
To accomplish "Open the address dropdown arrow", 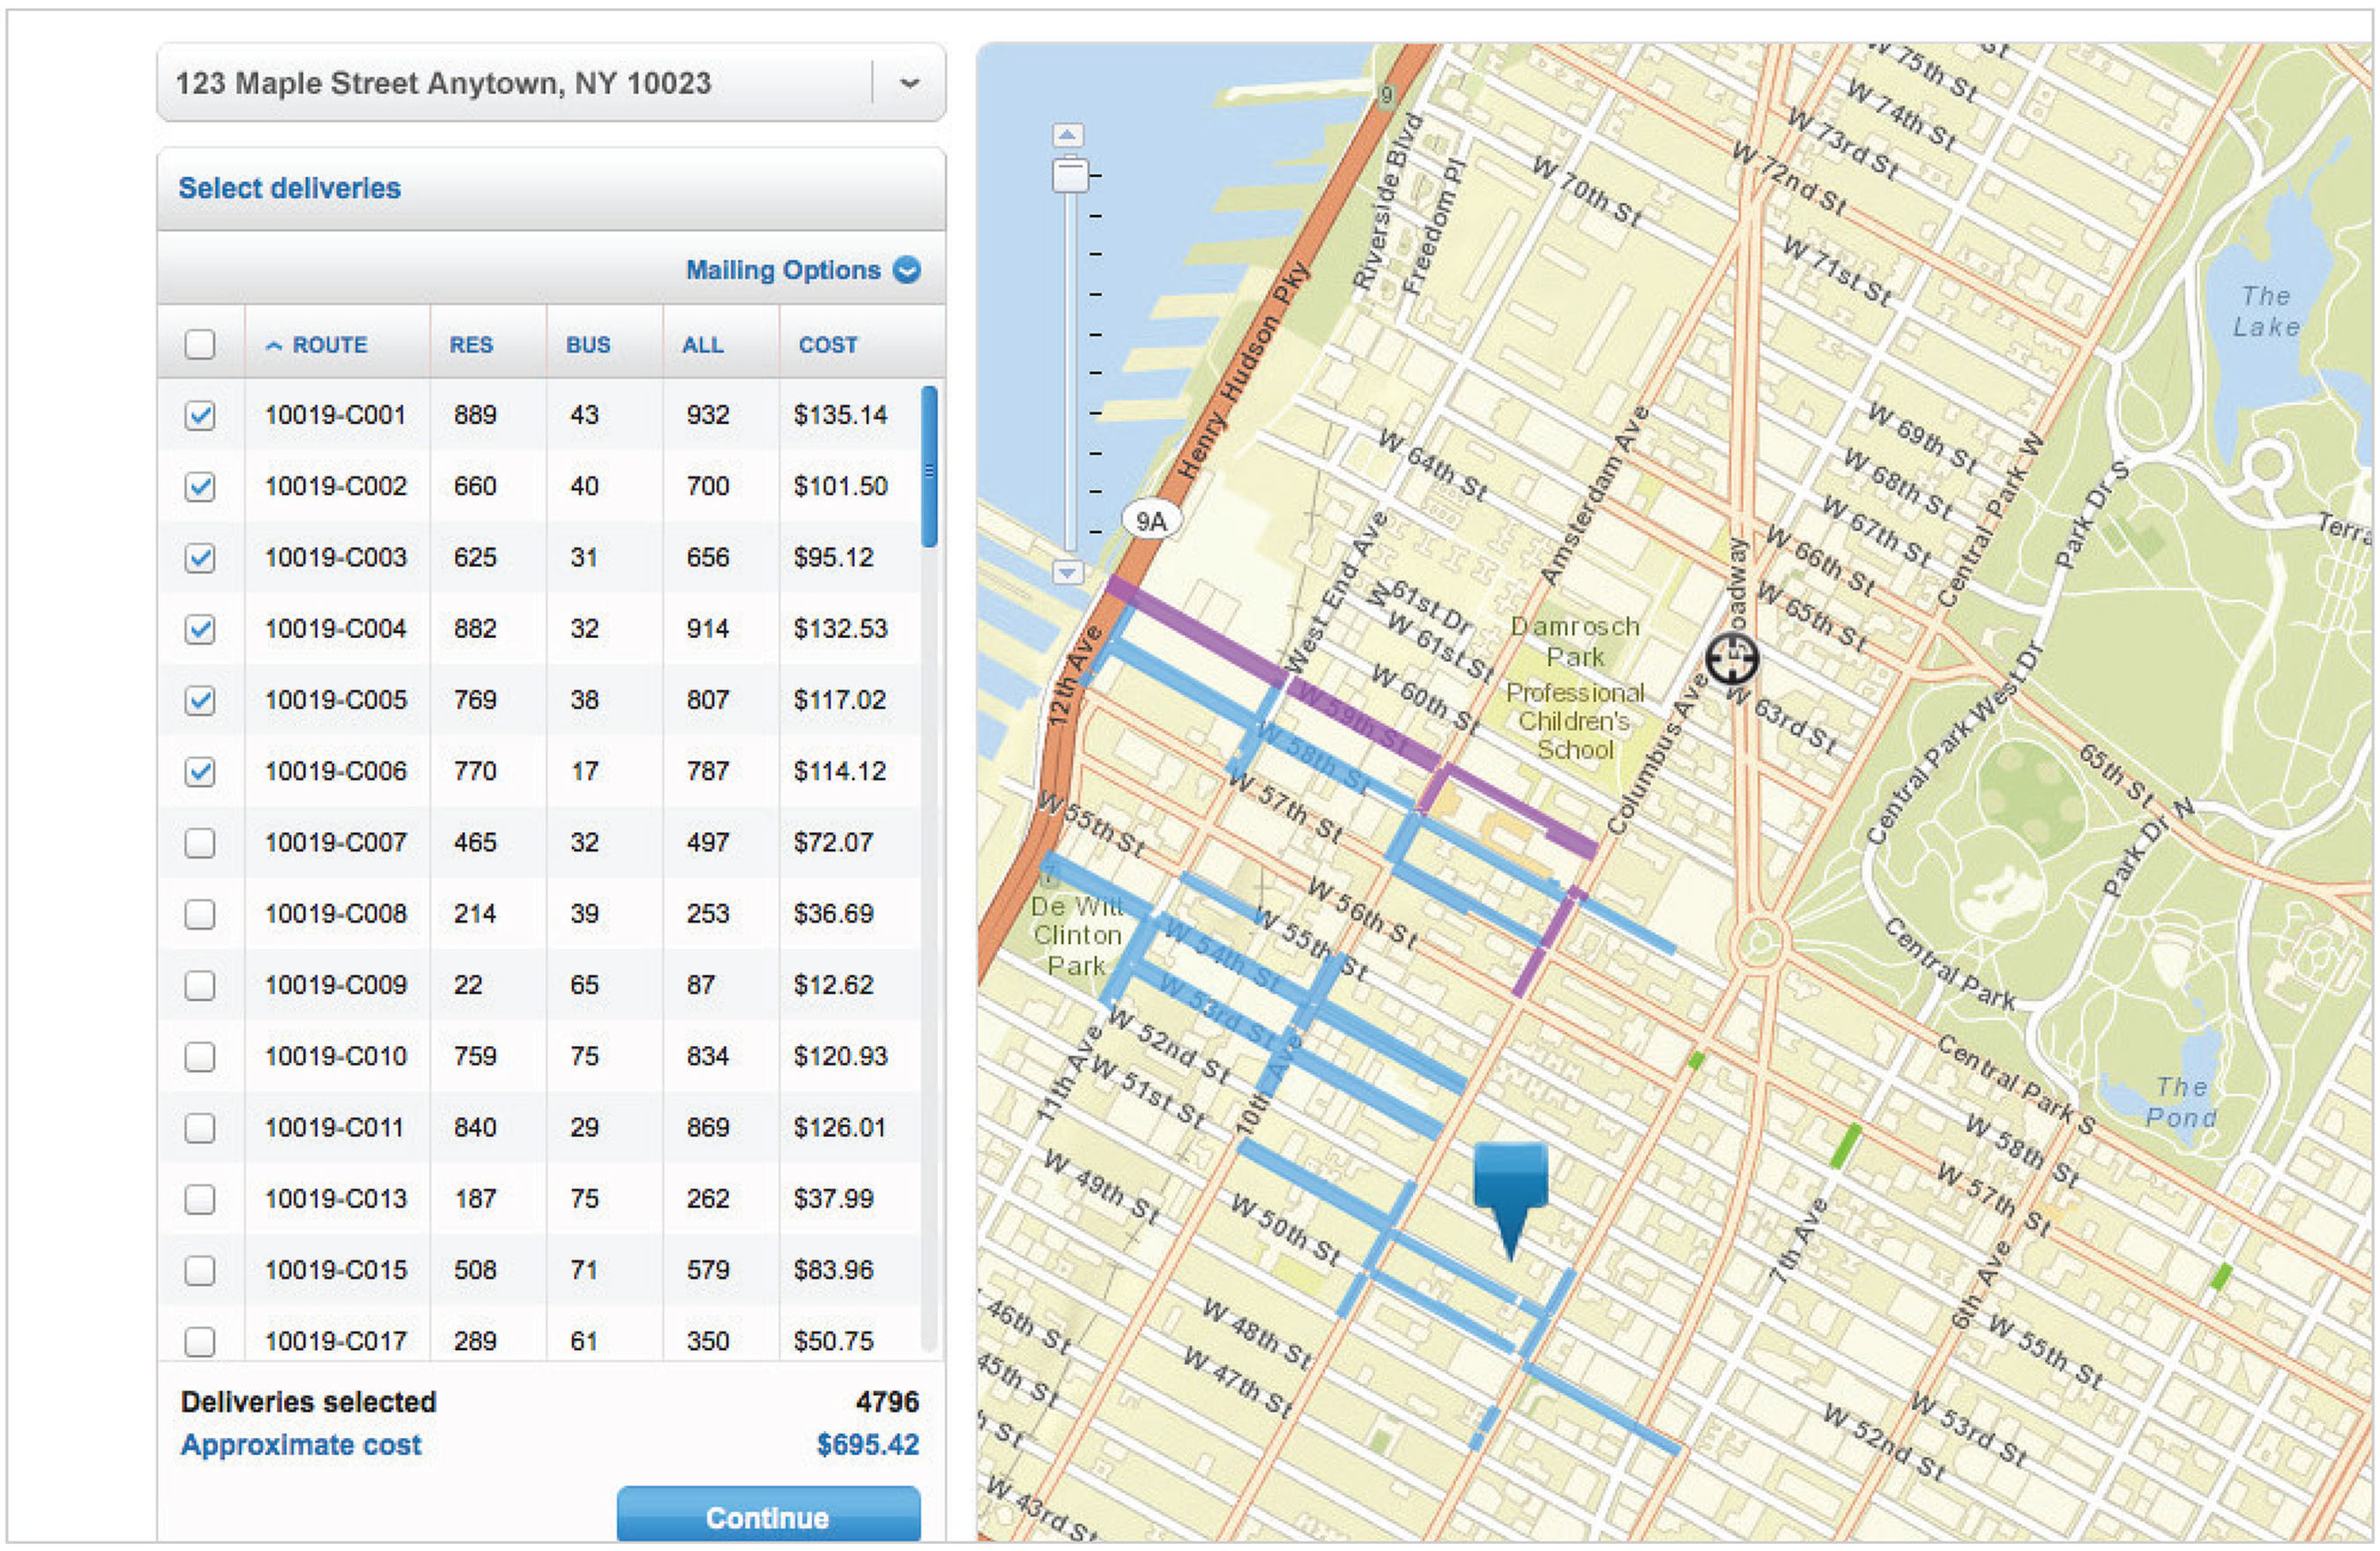I will (909, 83).
